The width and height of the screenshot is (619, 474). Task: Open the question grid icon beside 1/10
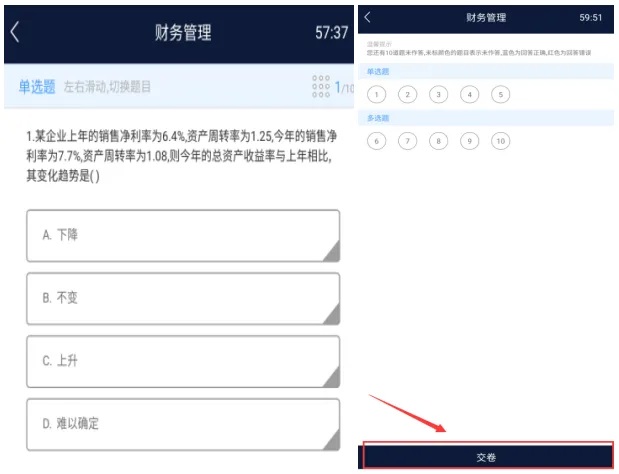(x=321, y=86)
